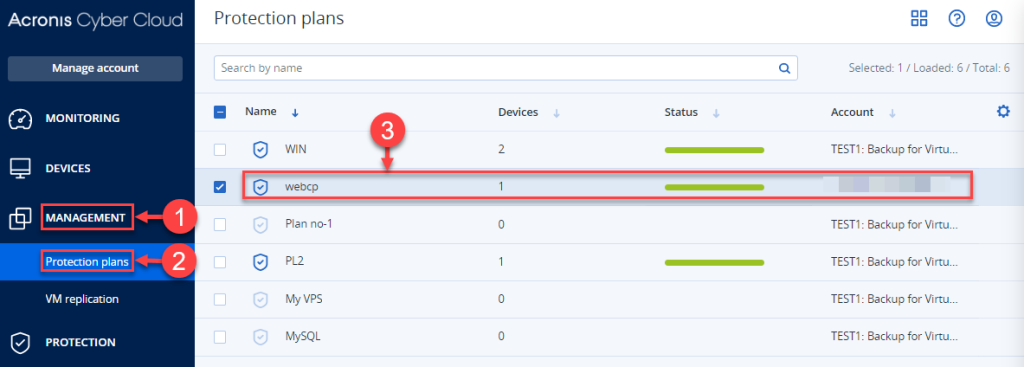
Task: Click the search magnifier icon
Action: pyautogui.click(x=784, y=68)
